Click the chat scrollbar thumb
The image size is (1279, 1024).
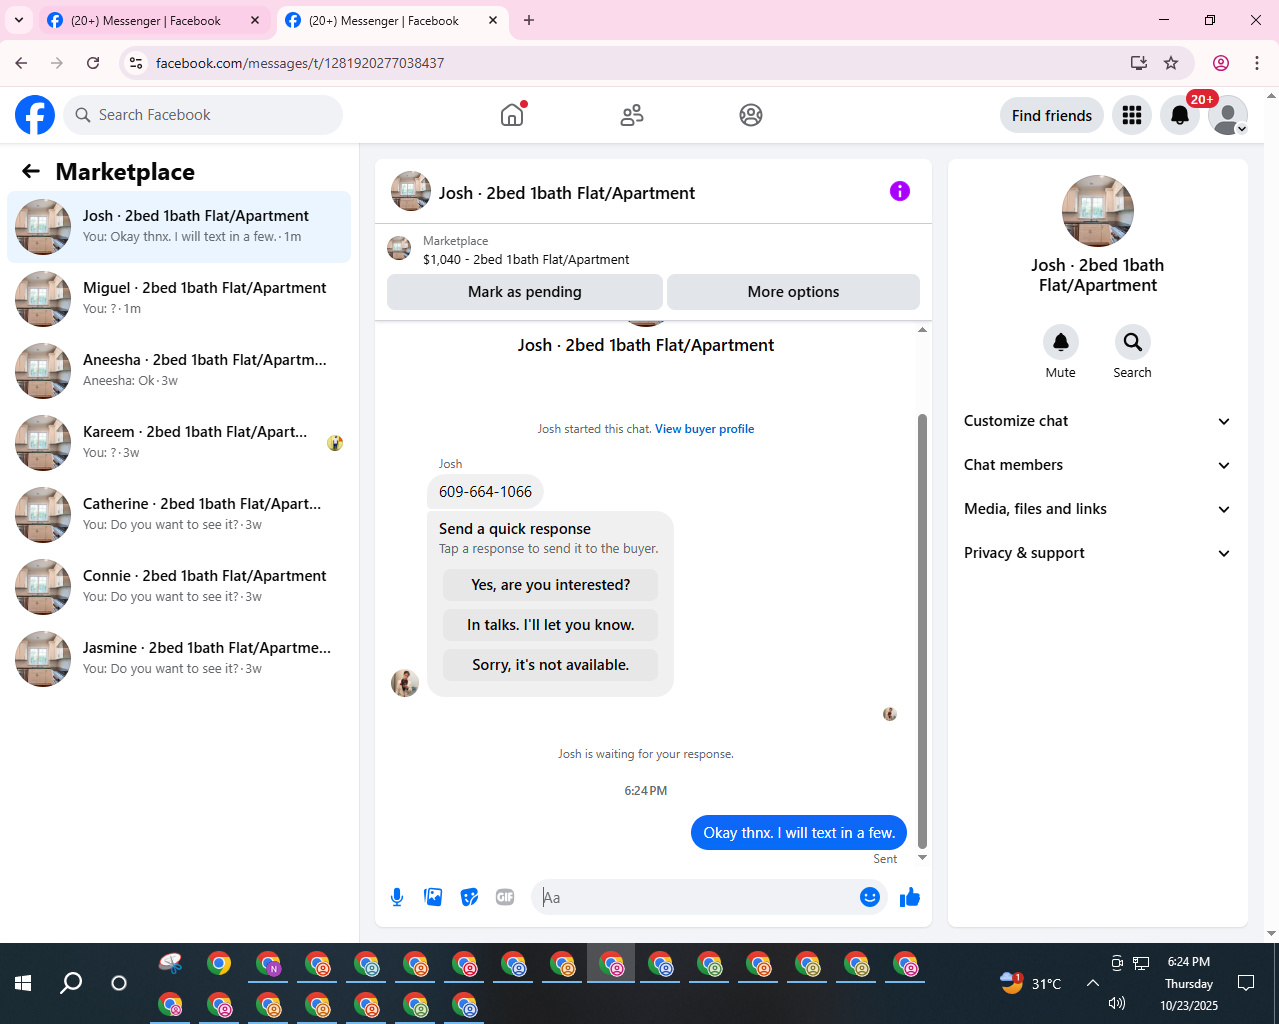pos(922,630)
